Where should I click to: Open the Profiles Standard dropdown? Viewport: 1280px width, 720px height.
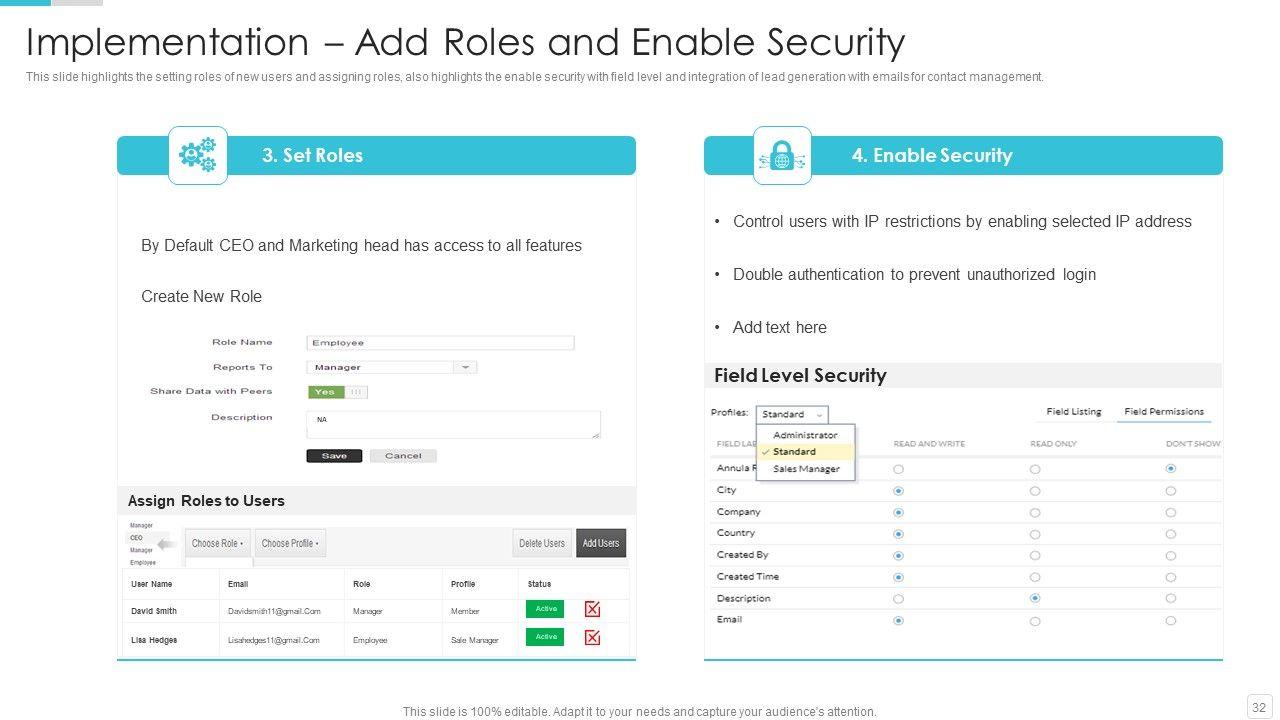(791, 414)
